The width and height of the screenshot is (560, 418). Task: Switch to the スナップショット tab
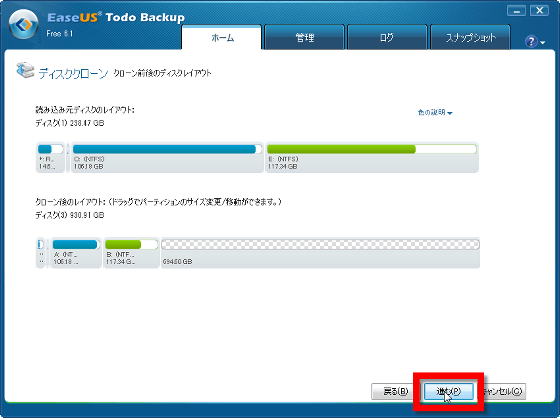pos(470,38)
